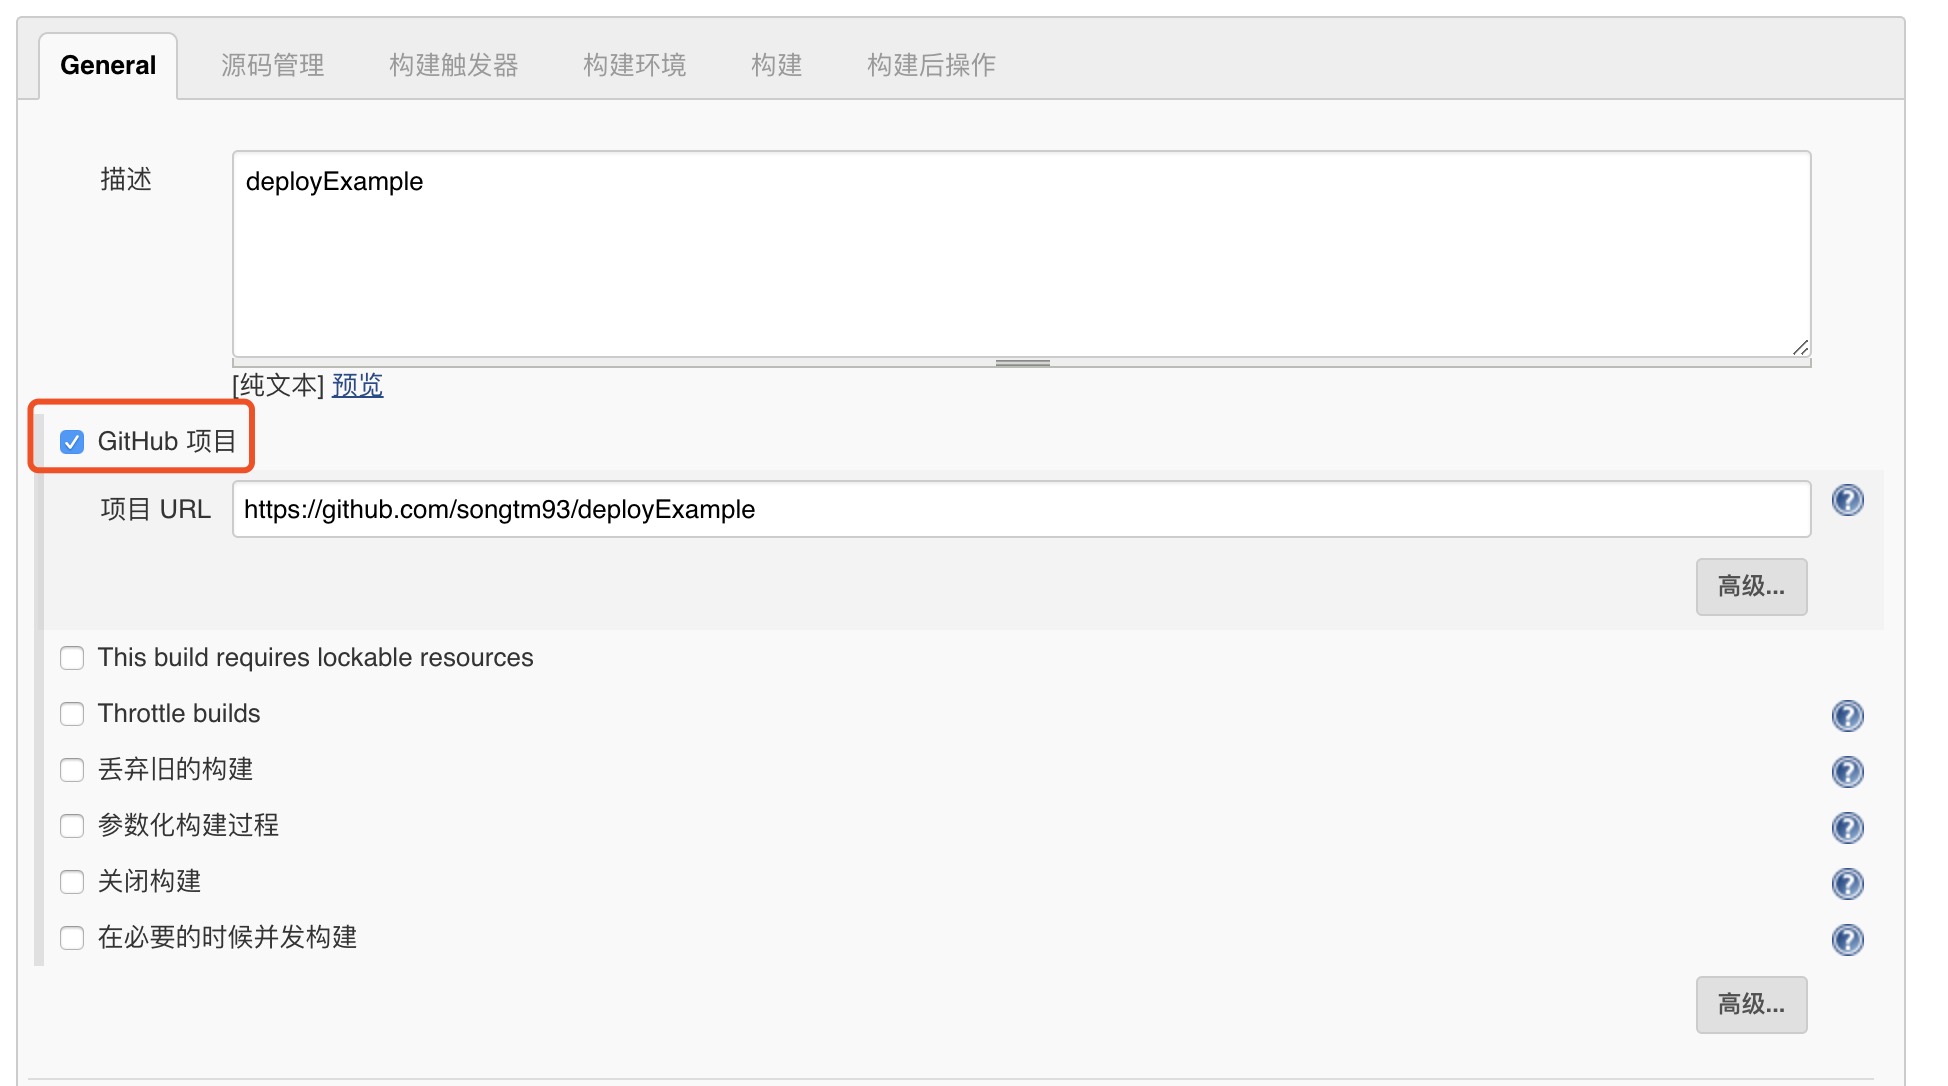This screenshot has width=1948, height=1086.
Task: Uncheck the GitHub 项目 checkbox
Action: [x=72, y=441]
